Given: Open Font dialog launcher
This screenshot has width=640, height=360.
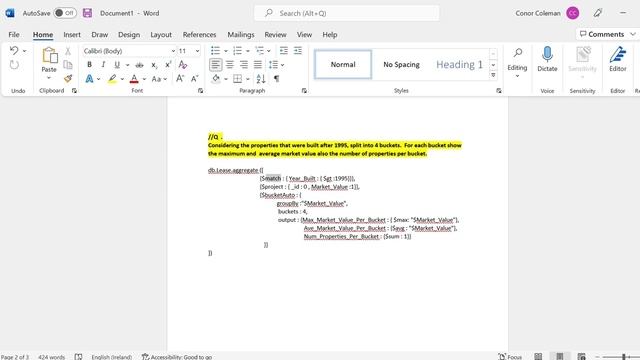Looking at the screenshot, I should [200, 91].
